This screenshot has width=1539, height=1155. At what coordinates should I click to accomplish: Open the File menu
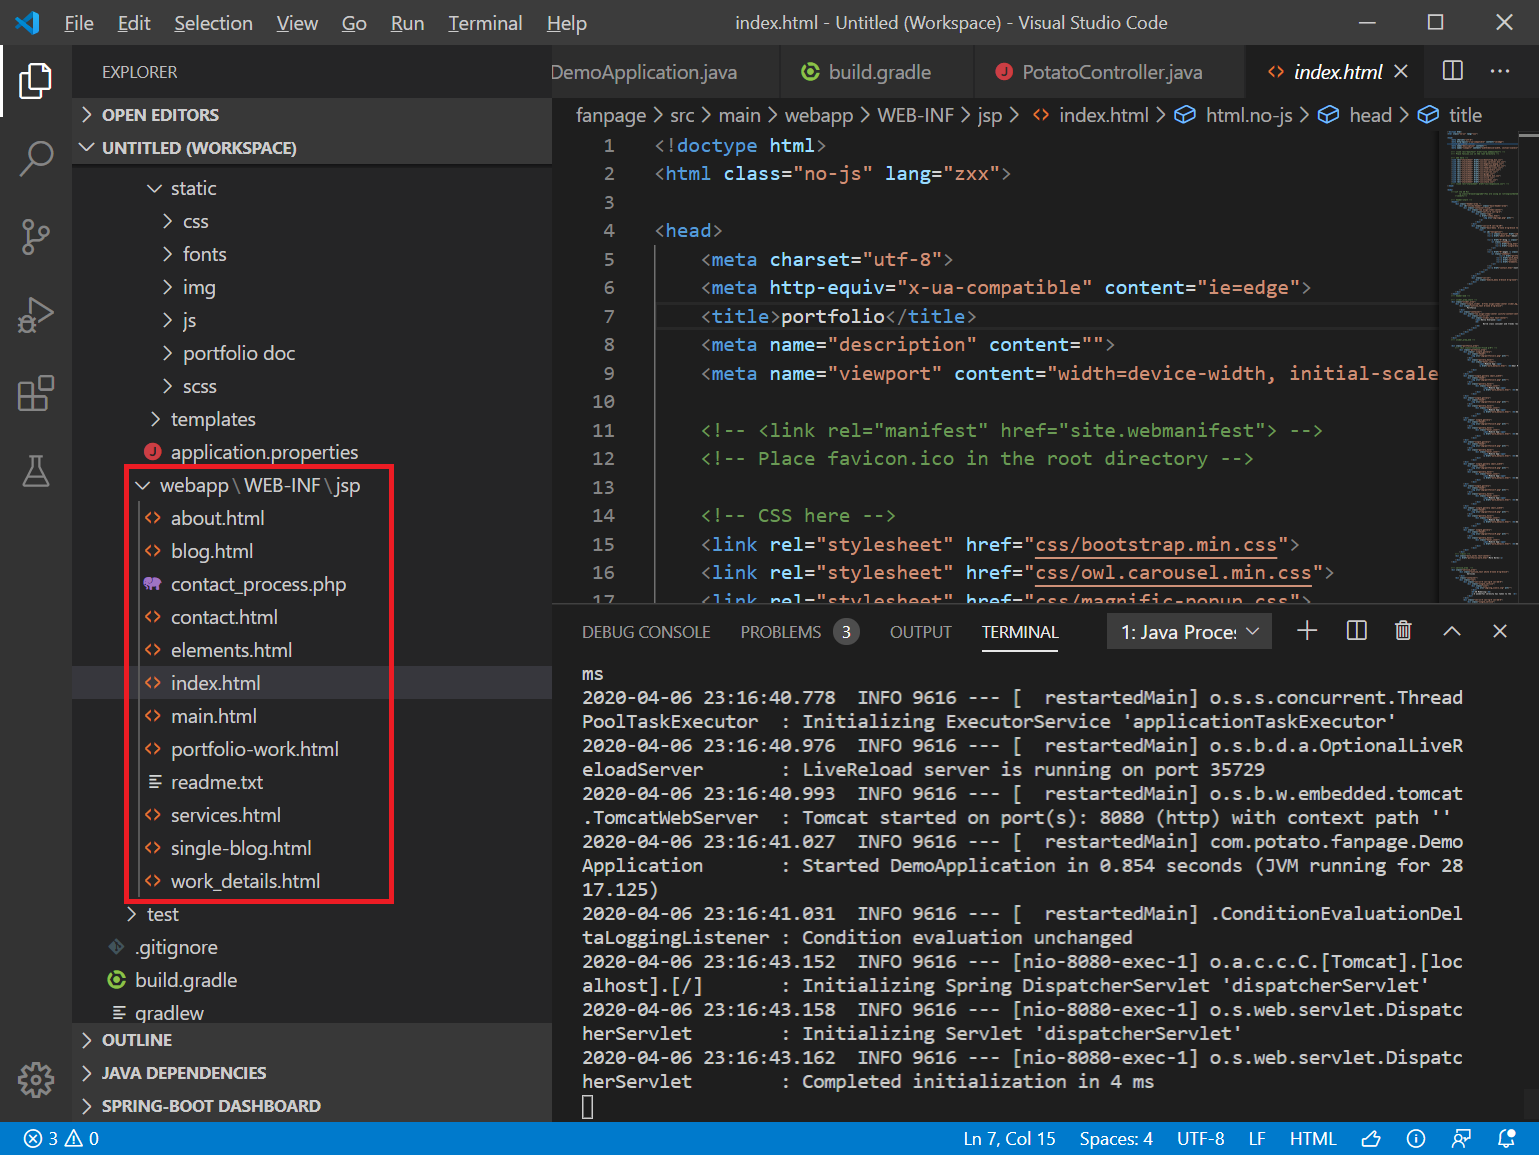(x=79, y=23)
